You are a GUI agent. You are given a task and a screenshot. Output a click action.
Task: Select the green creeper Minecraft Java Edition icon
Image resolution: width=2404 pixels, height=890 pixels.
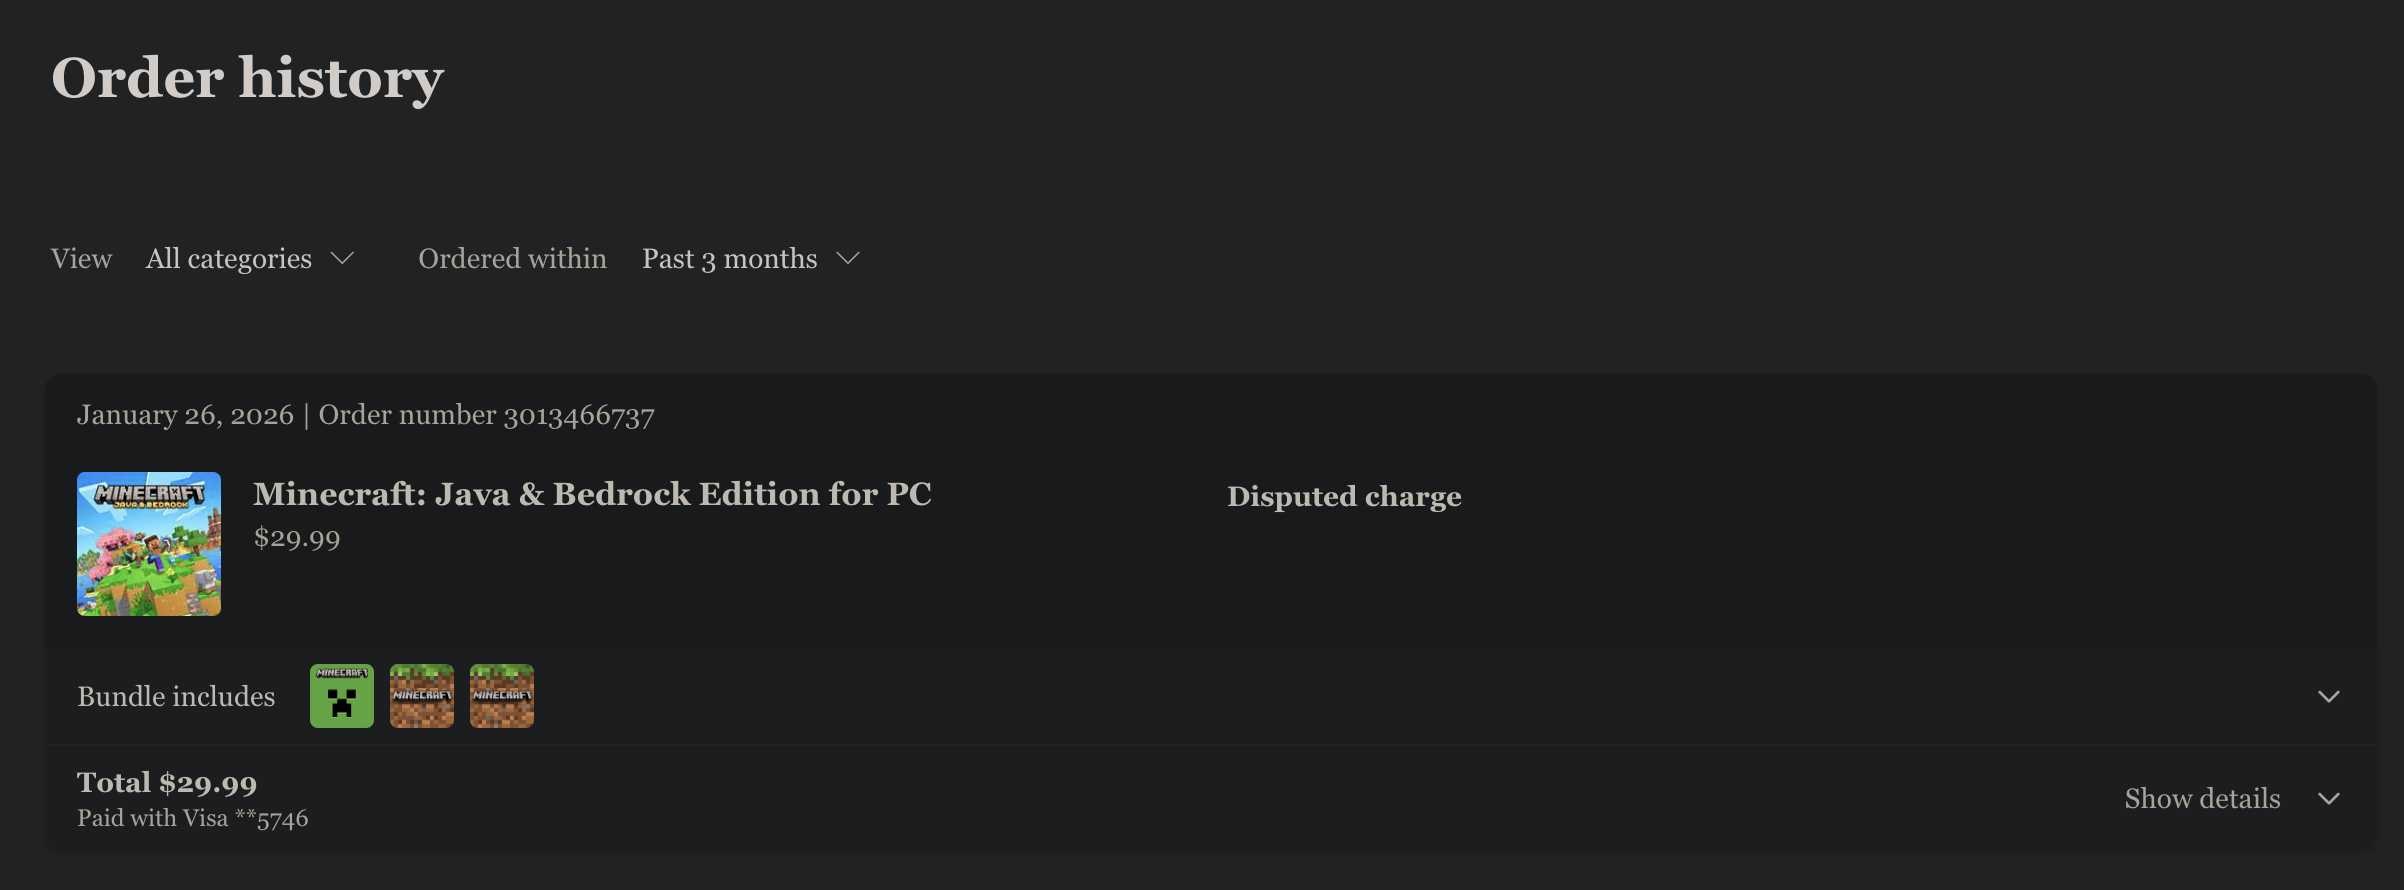pos(340,695)
